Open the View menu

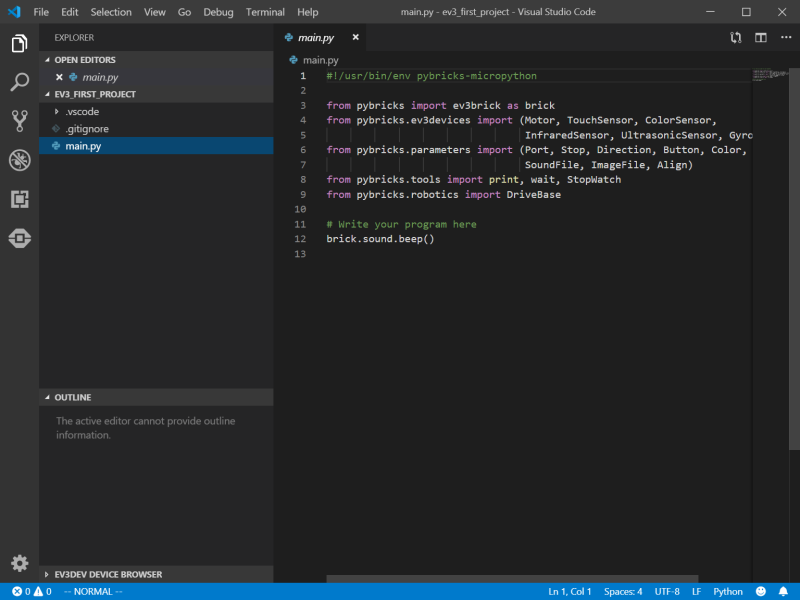pyautogui.click(x=155, y=12)
